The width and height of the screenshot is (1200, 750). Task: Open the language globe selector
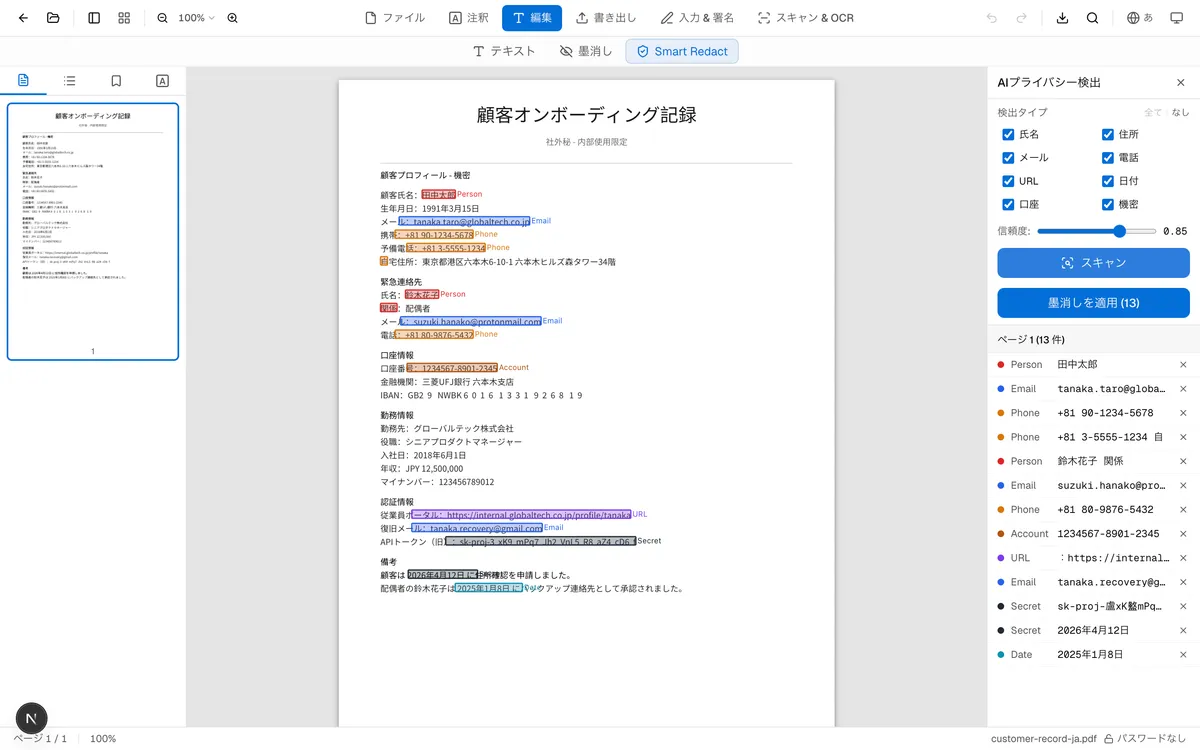click(1140, 18)
